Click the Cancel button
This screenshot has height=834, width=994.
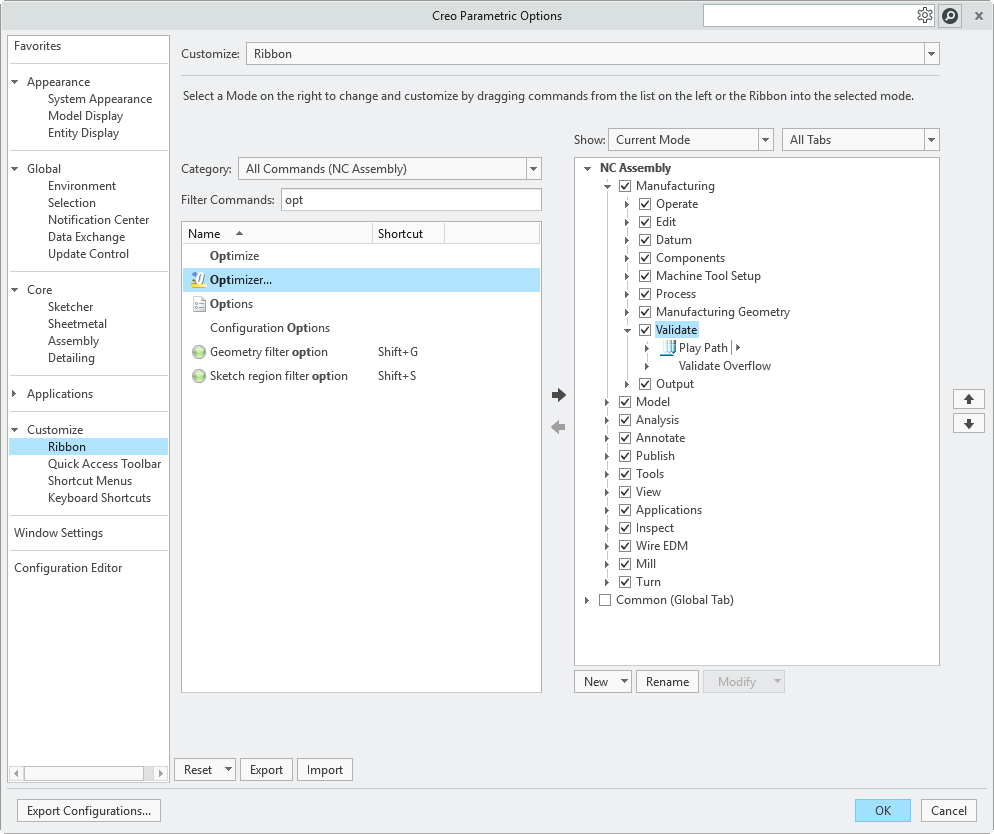pyautogui.click(x=948, y=810)
